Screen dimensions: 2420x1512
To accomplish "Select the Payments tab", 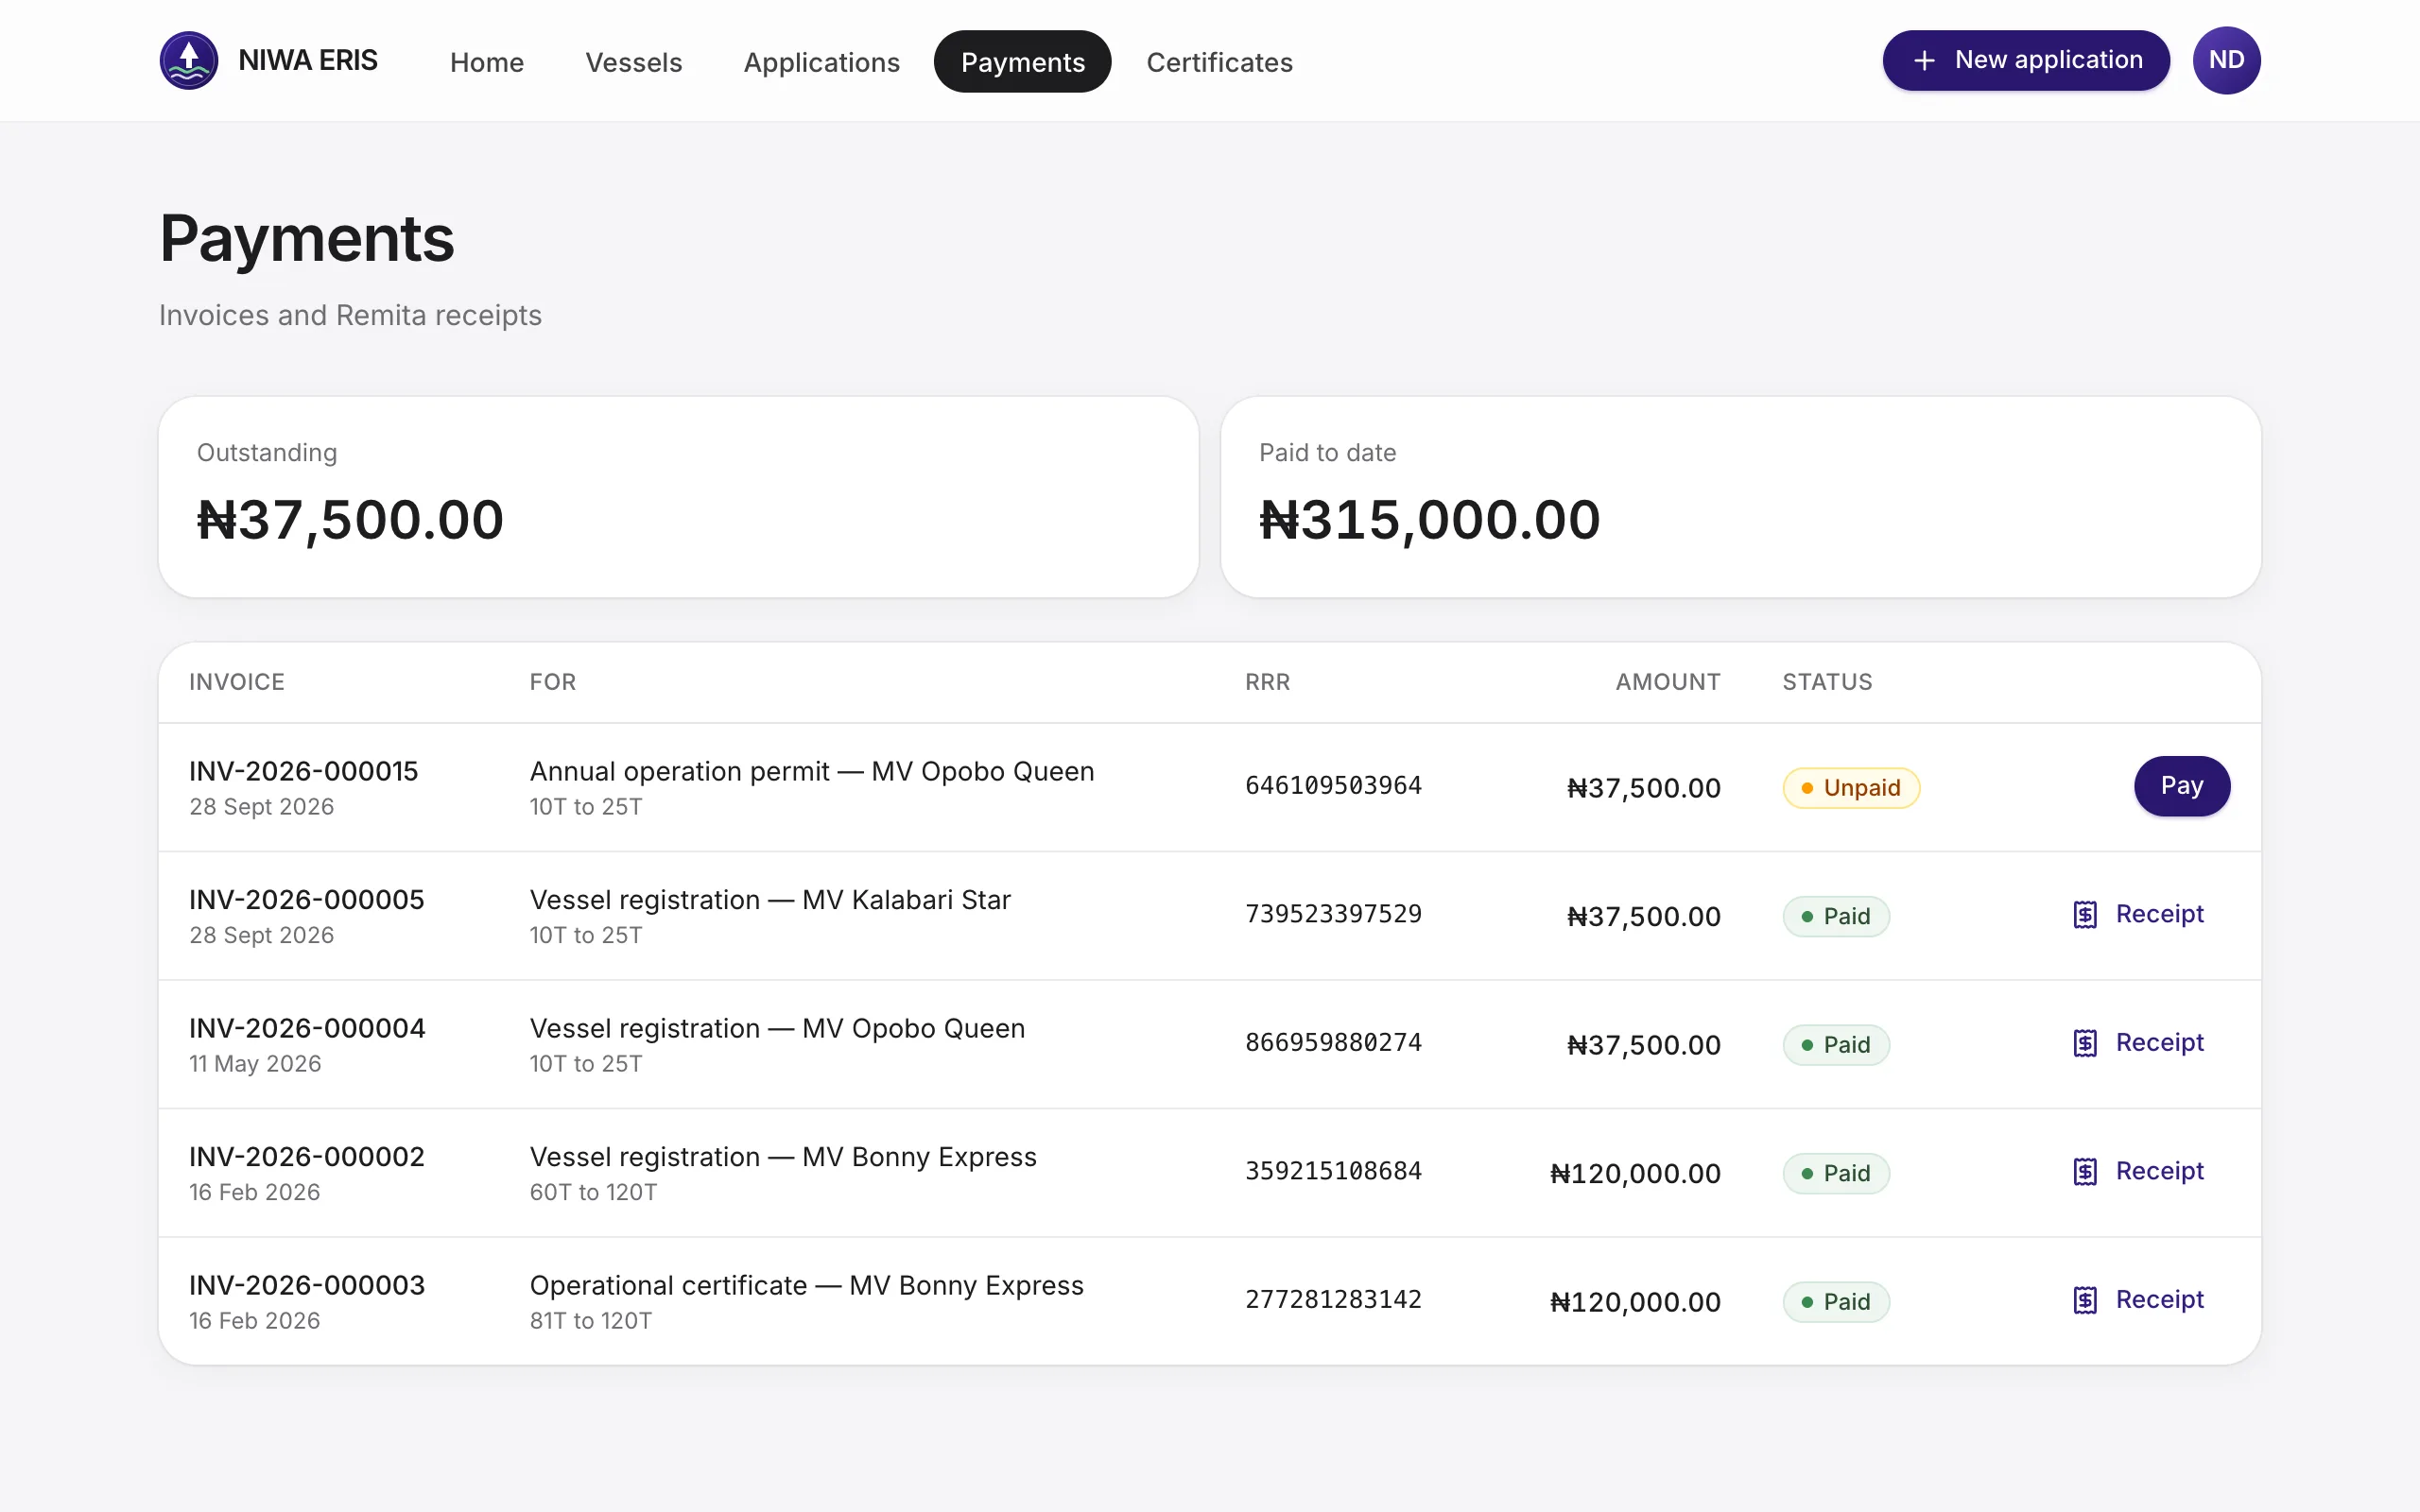I will (x=1022, y=62).
